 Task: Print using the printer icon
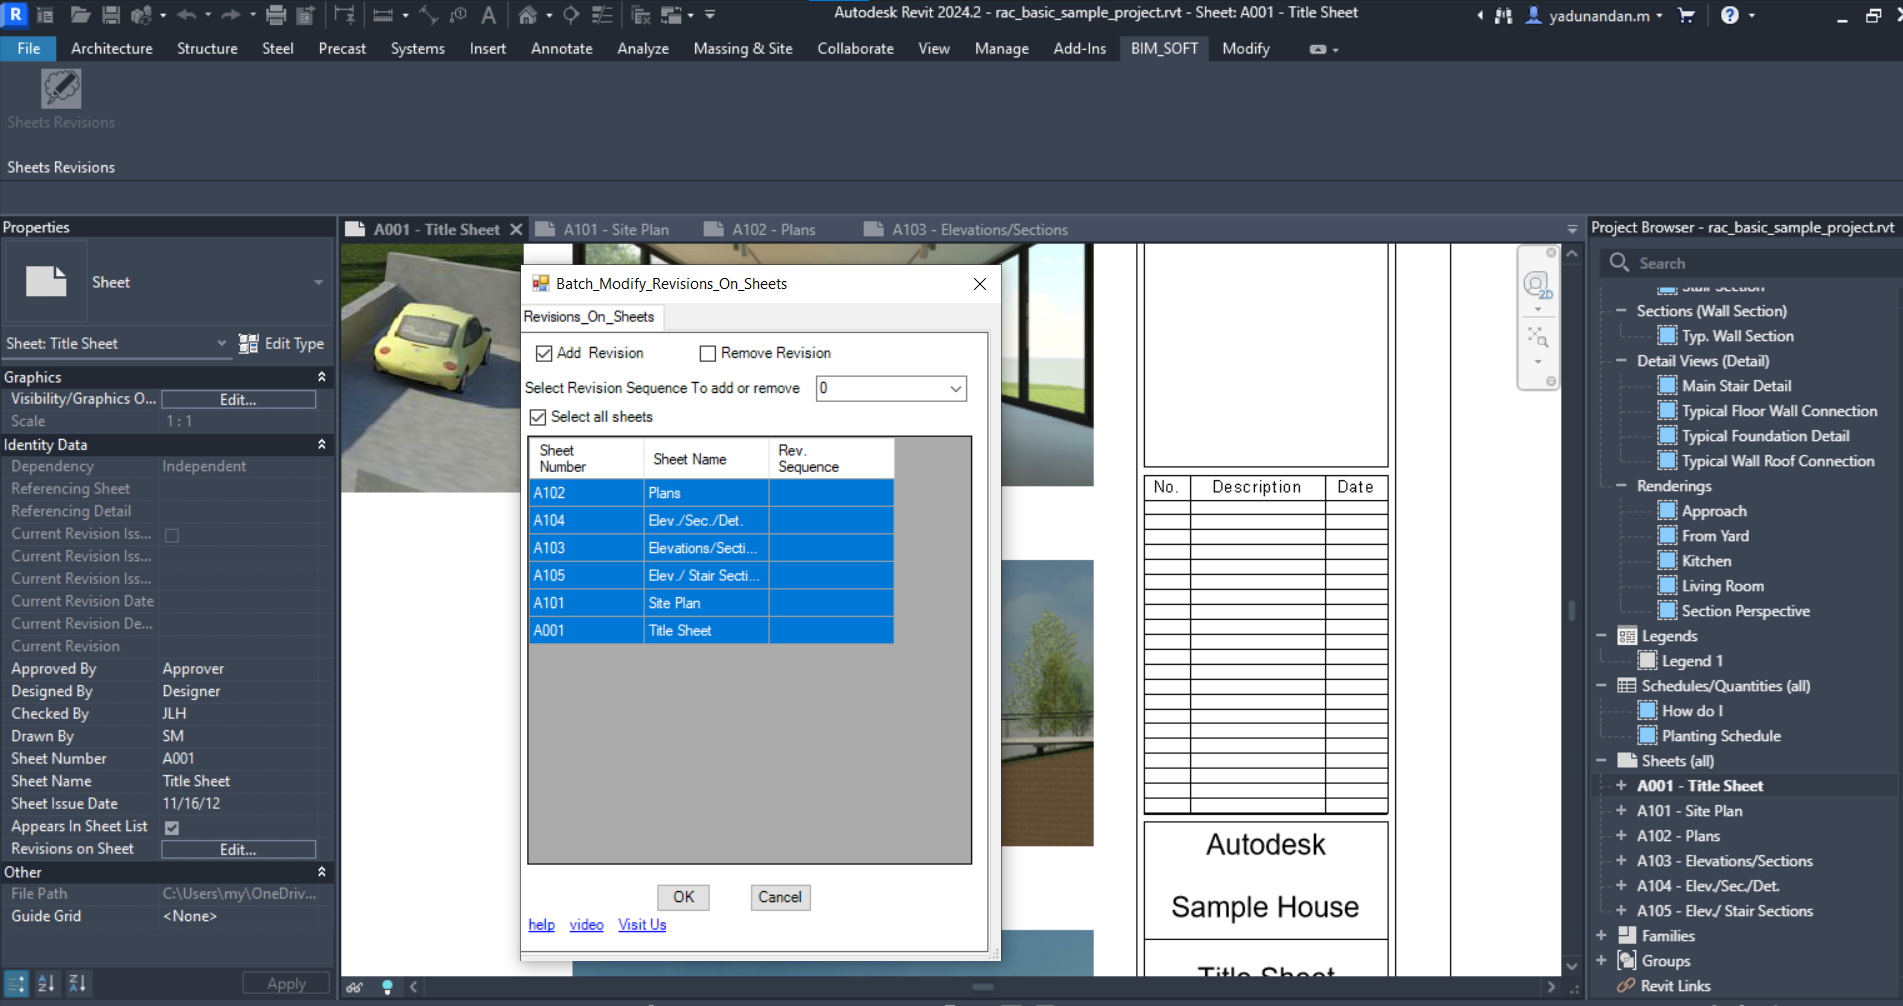tap(276, 15)
